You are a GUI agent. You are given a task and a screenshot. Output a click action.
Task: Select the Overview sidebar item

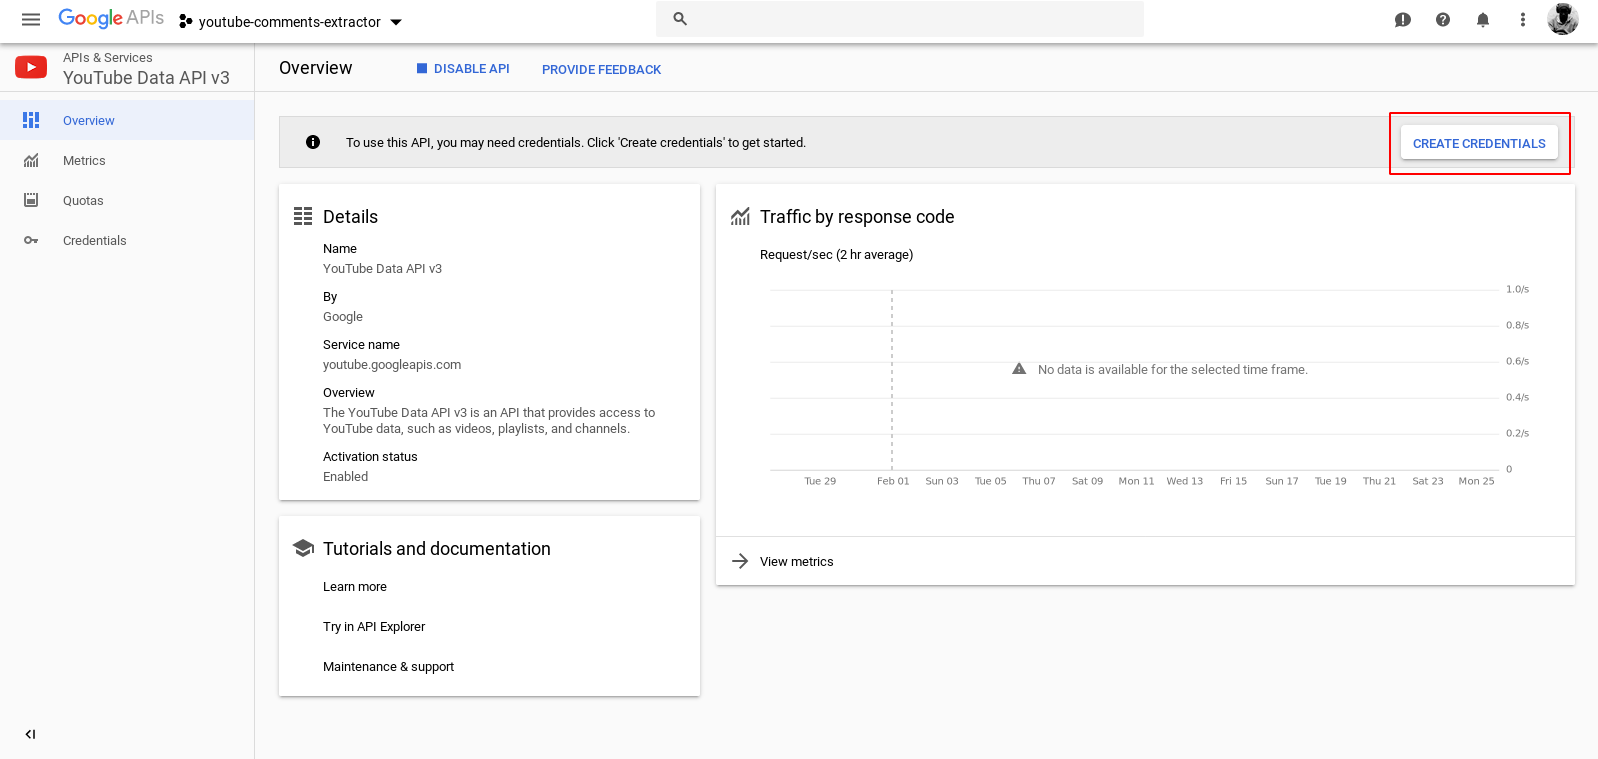pyautogui.click(x=88, y=121)
